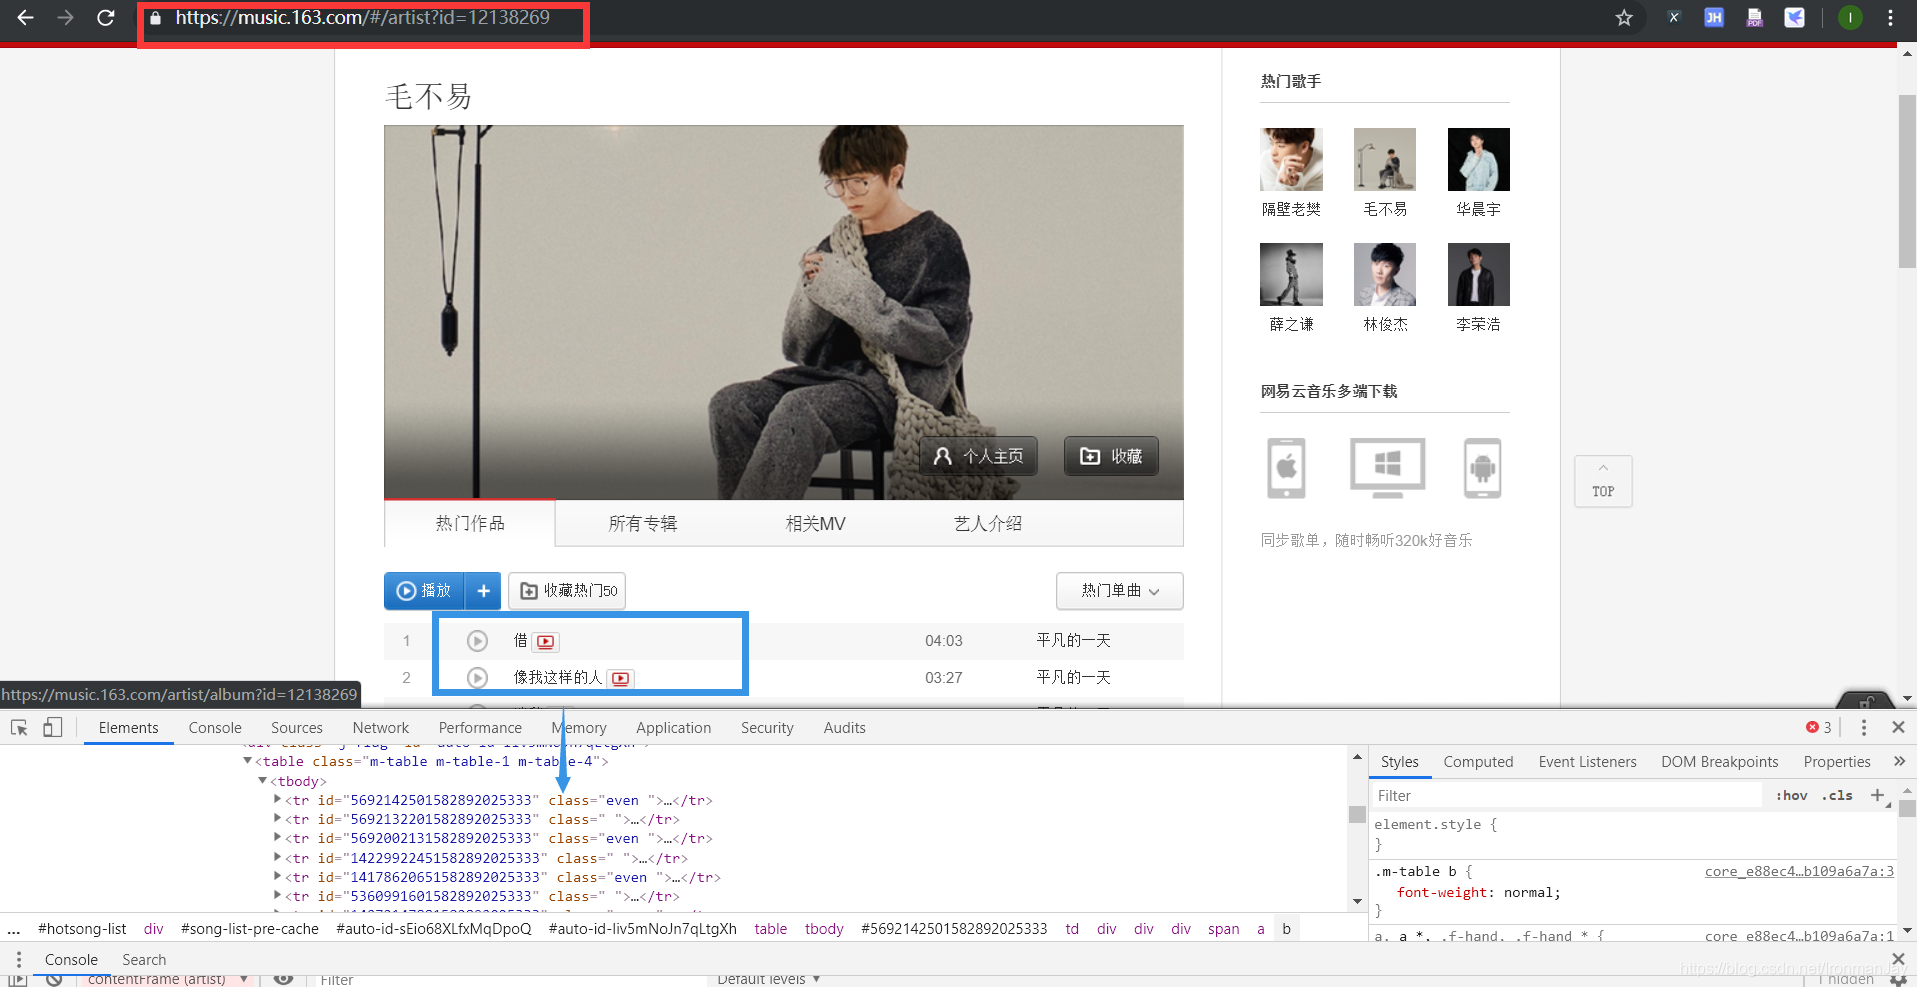Expand tr with id 14178620651582892025333
1917x987 pixels.
[278, 877]
